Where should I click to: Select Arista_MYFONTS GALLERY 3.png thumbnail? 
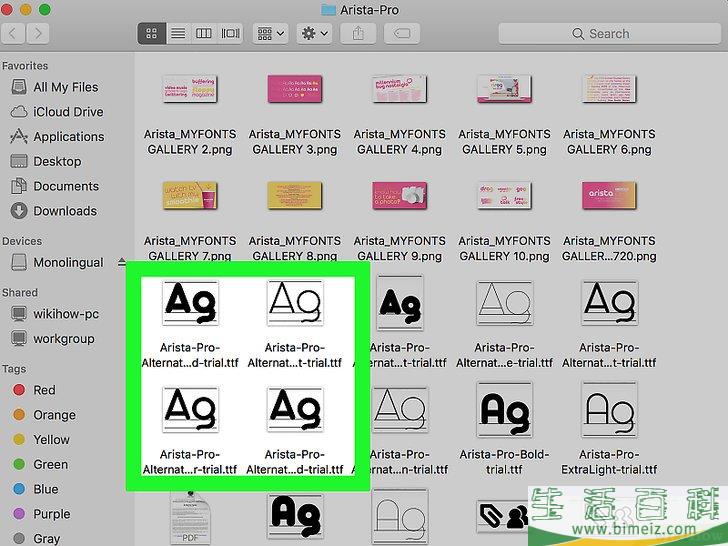(295, 89)
